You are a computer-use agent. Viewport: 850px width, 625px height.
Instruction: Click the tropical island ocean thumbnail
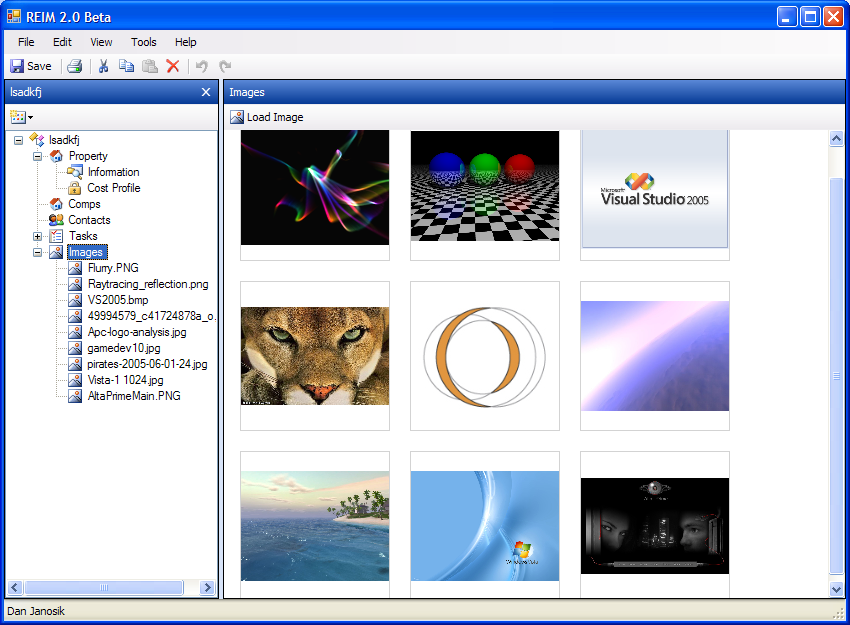pyautogui.click(x=315, y=526)
